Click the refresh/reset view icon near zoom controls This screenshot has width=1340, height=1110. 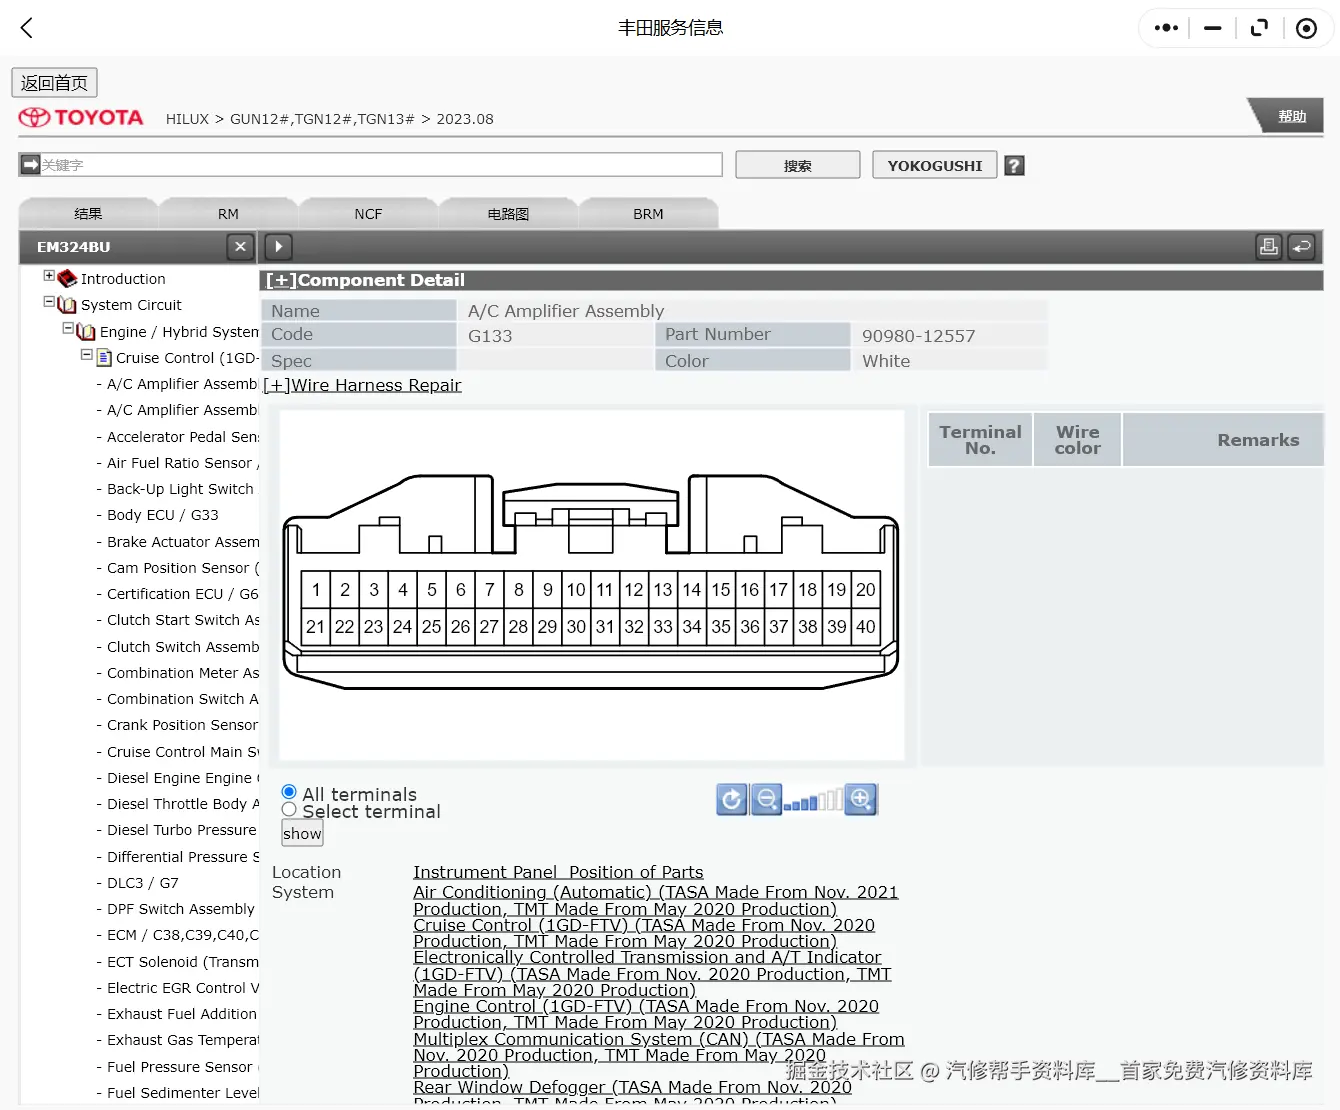[731, 799]
